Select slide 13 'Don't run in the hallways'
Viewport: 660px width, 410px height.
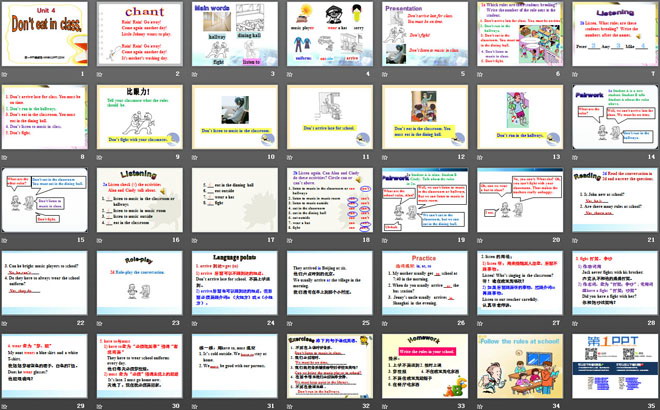[520, 117]
